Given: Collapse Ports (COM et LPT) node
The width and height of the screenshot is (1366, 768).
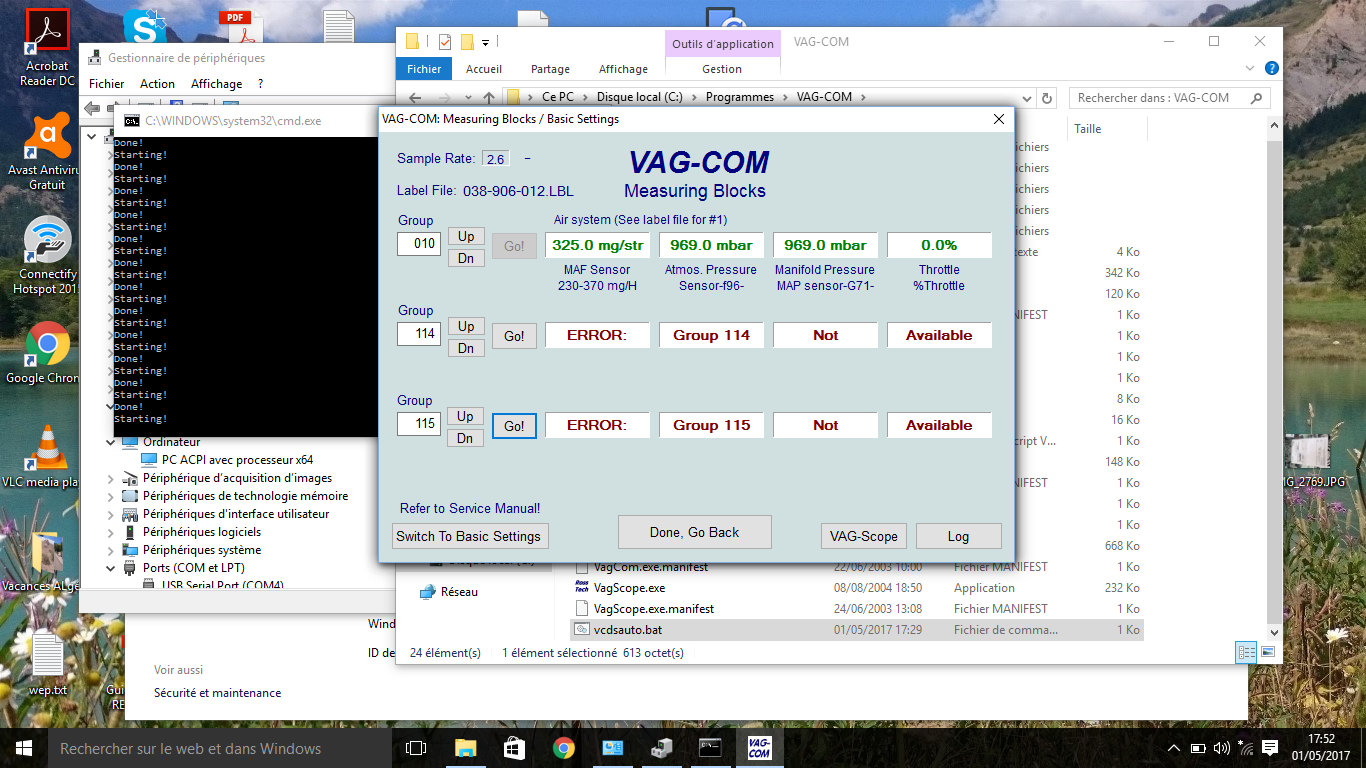Looking at the screenshot, I should pyautogui.click(x=111, y=568).
